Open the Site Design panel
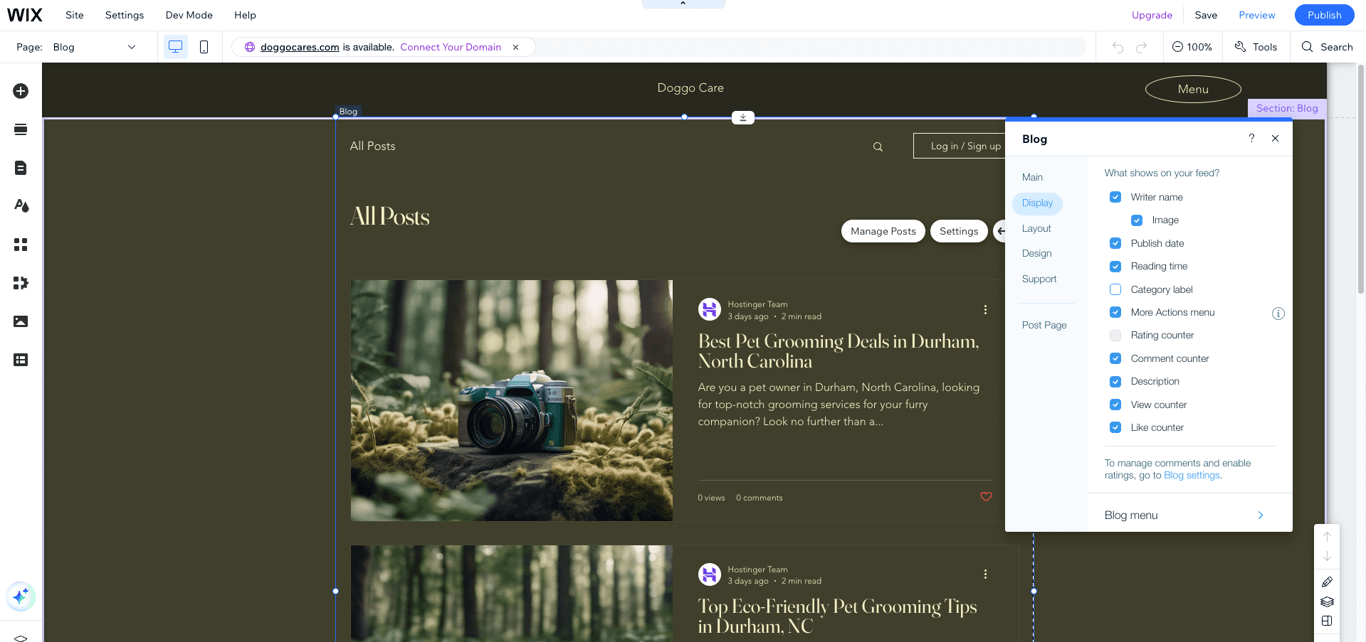Screen dimensions: 1366x642 click(x=20, y=205)
